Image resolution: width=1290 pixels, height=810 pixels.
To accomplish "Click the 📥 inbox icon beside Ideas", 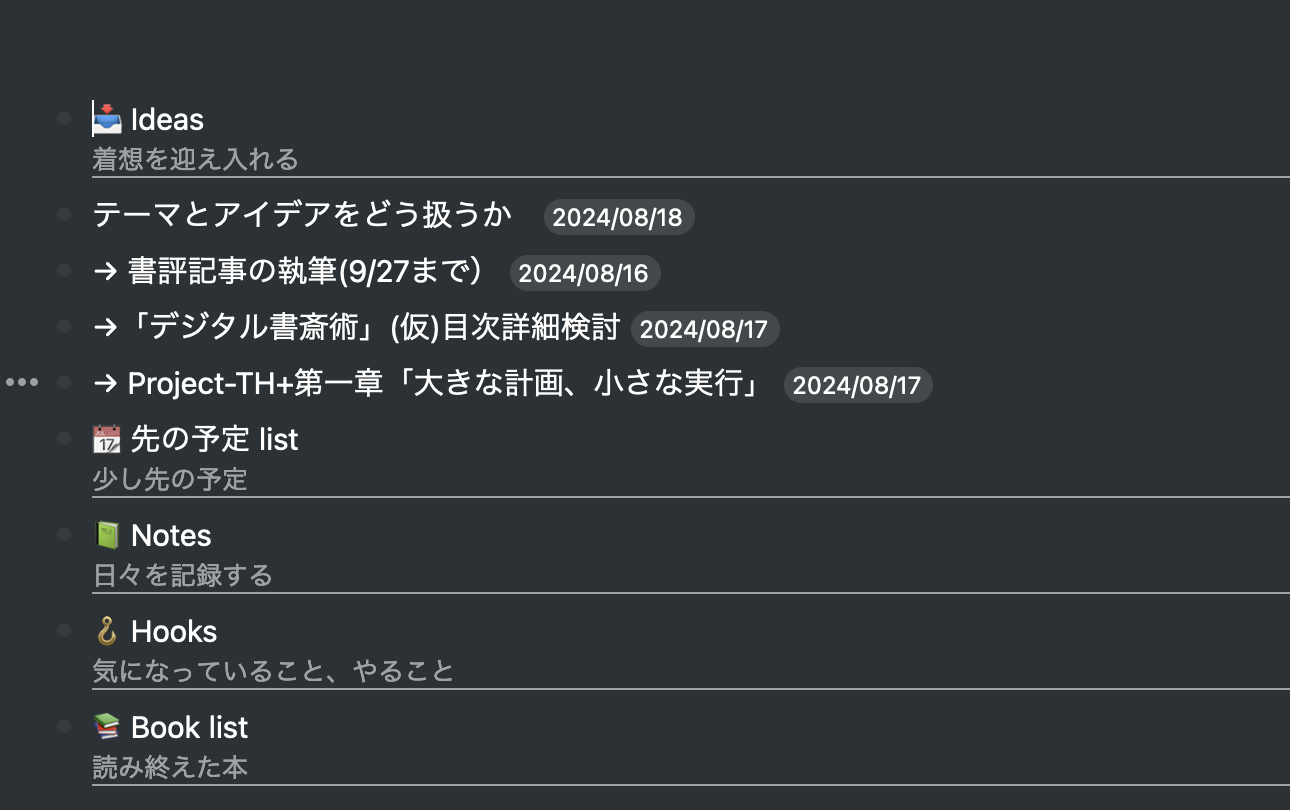I will 108,119.
